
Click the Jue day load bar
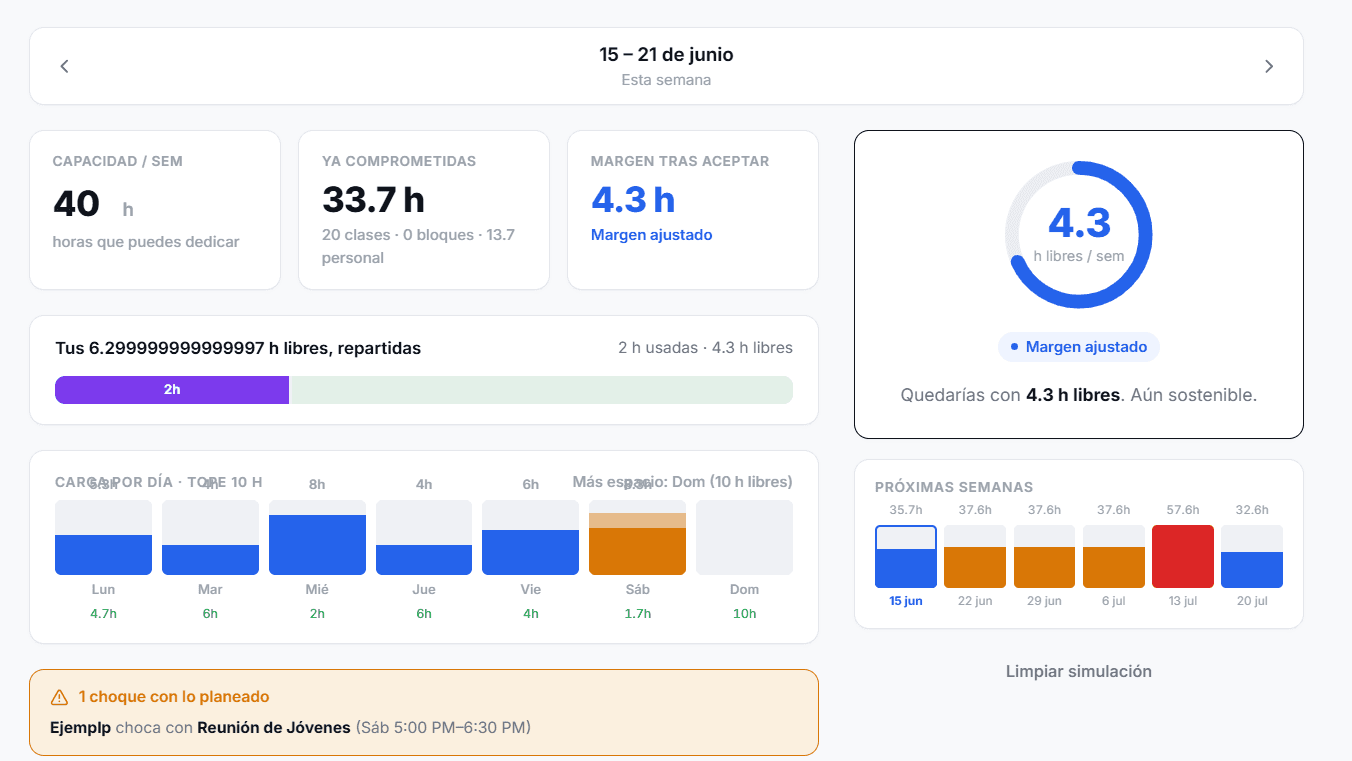click(x=424, y=538)
